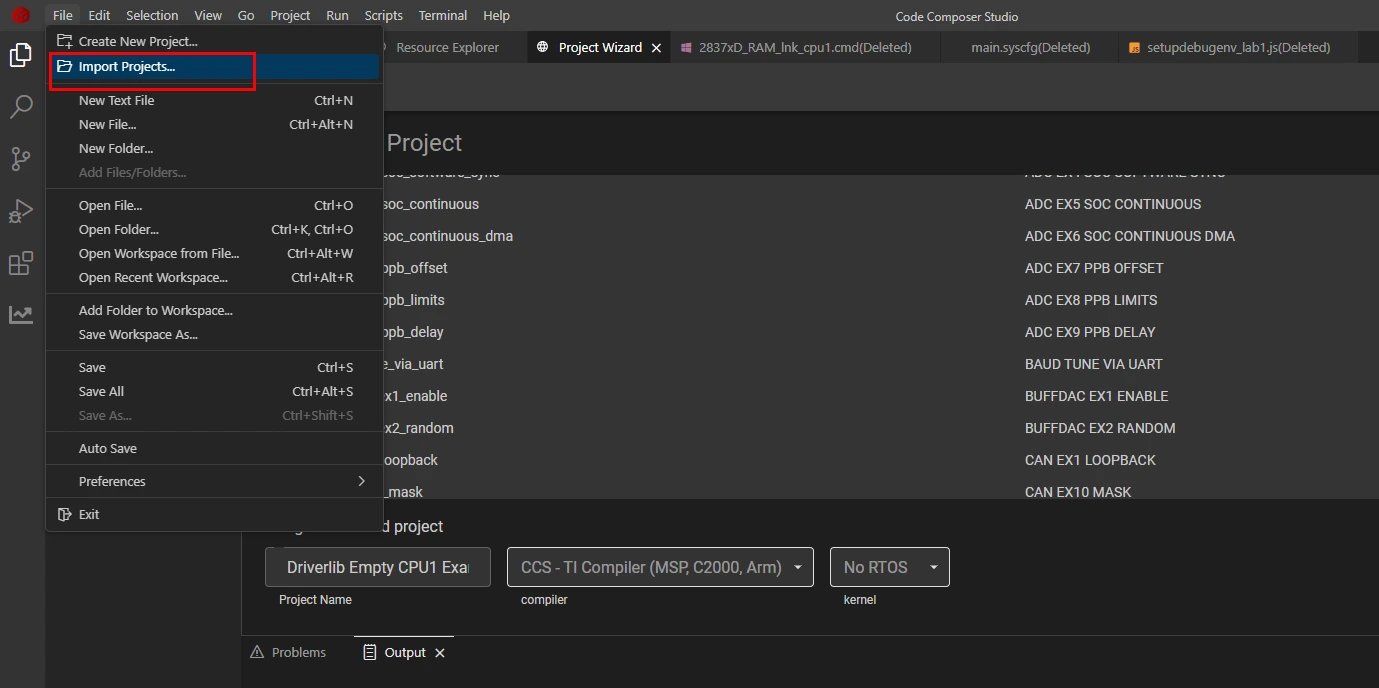Select BUFFDAC EX2 RANDOM row

point(810,428)
